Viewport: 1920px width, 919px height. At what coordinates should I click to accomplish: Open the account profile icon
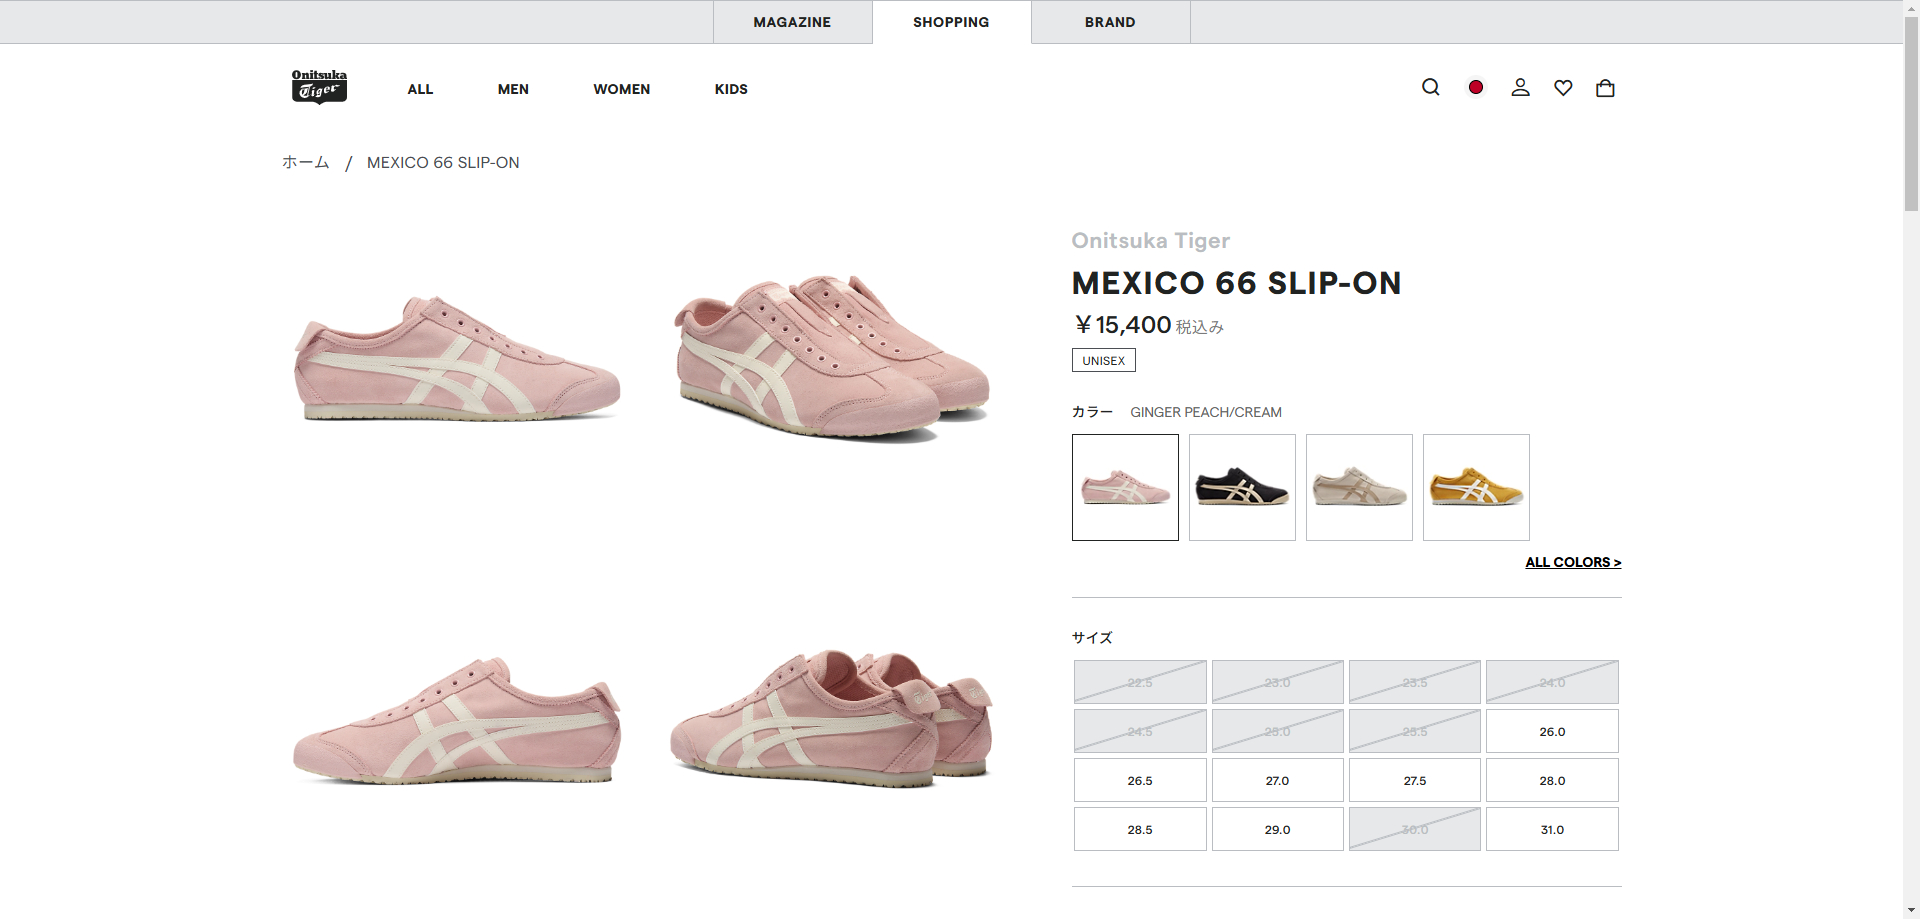tap(1520, 88)
